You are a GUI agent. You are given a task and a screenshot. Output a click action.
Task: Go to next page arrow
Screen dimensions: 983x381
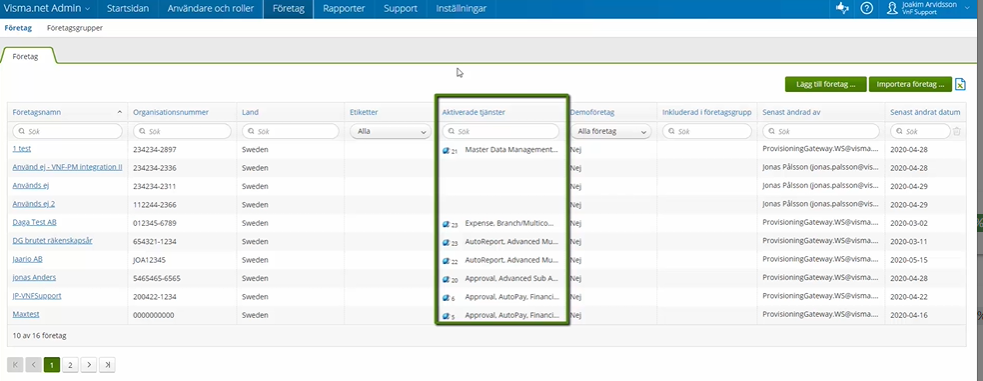point(89,365)
